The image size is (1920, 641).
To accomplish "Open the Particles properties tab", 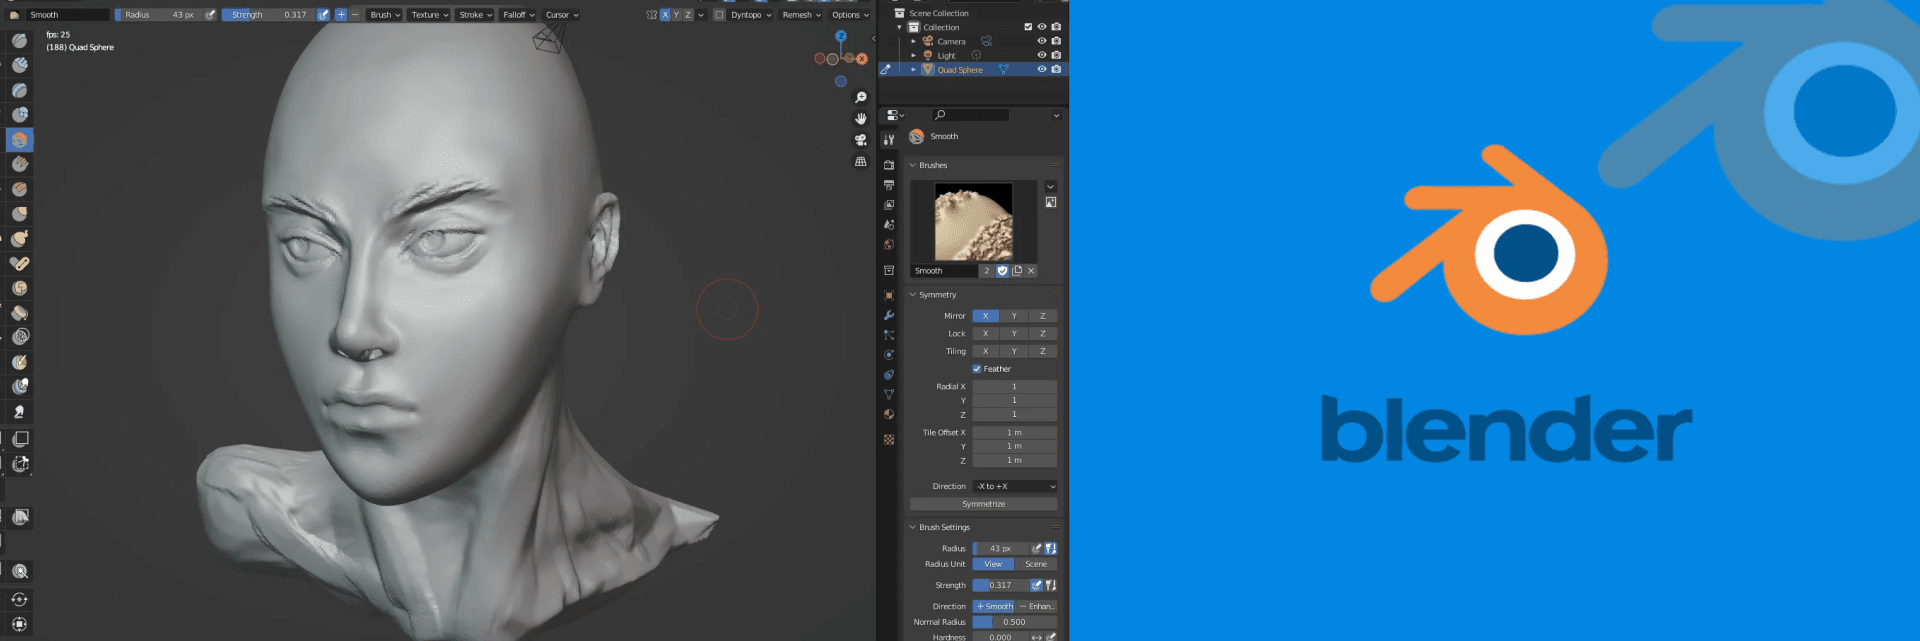I will 889,335.
